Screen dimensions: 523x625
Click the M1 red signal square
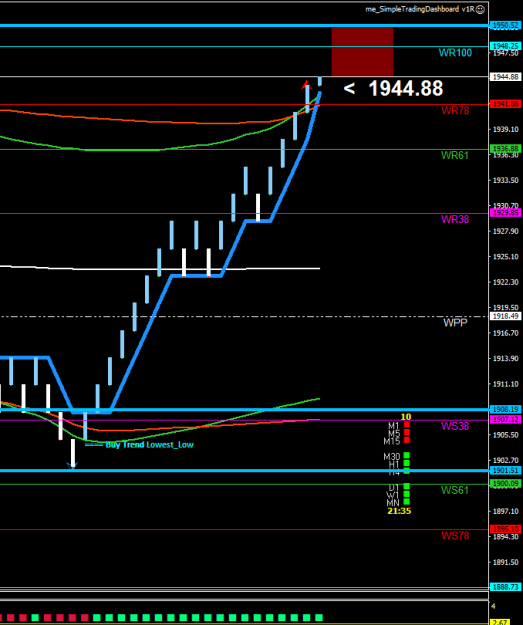coord(407,425)
